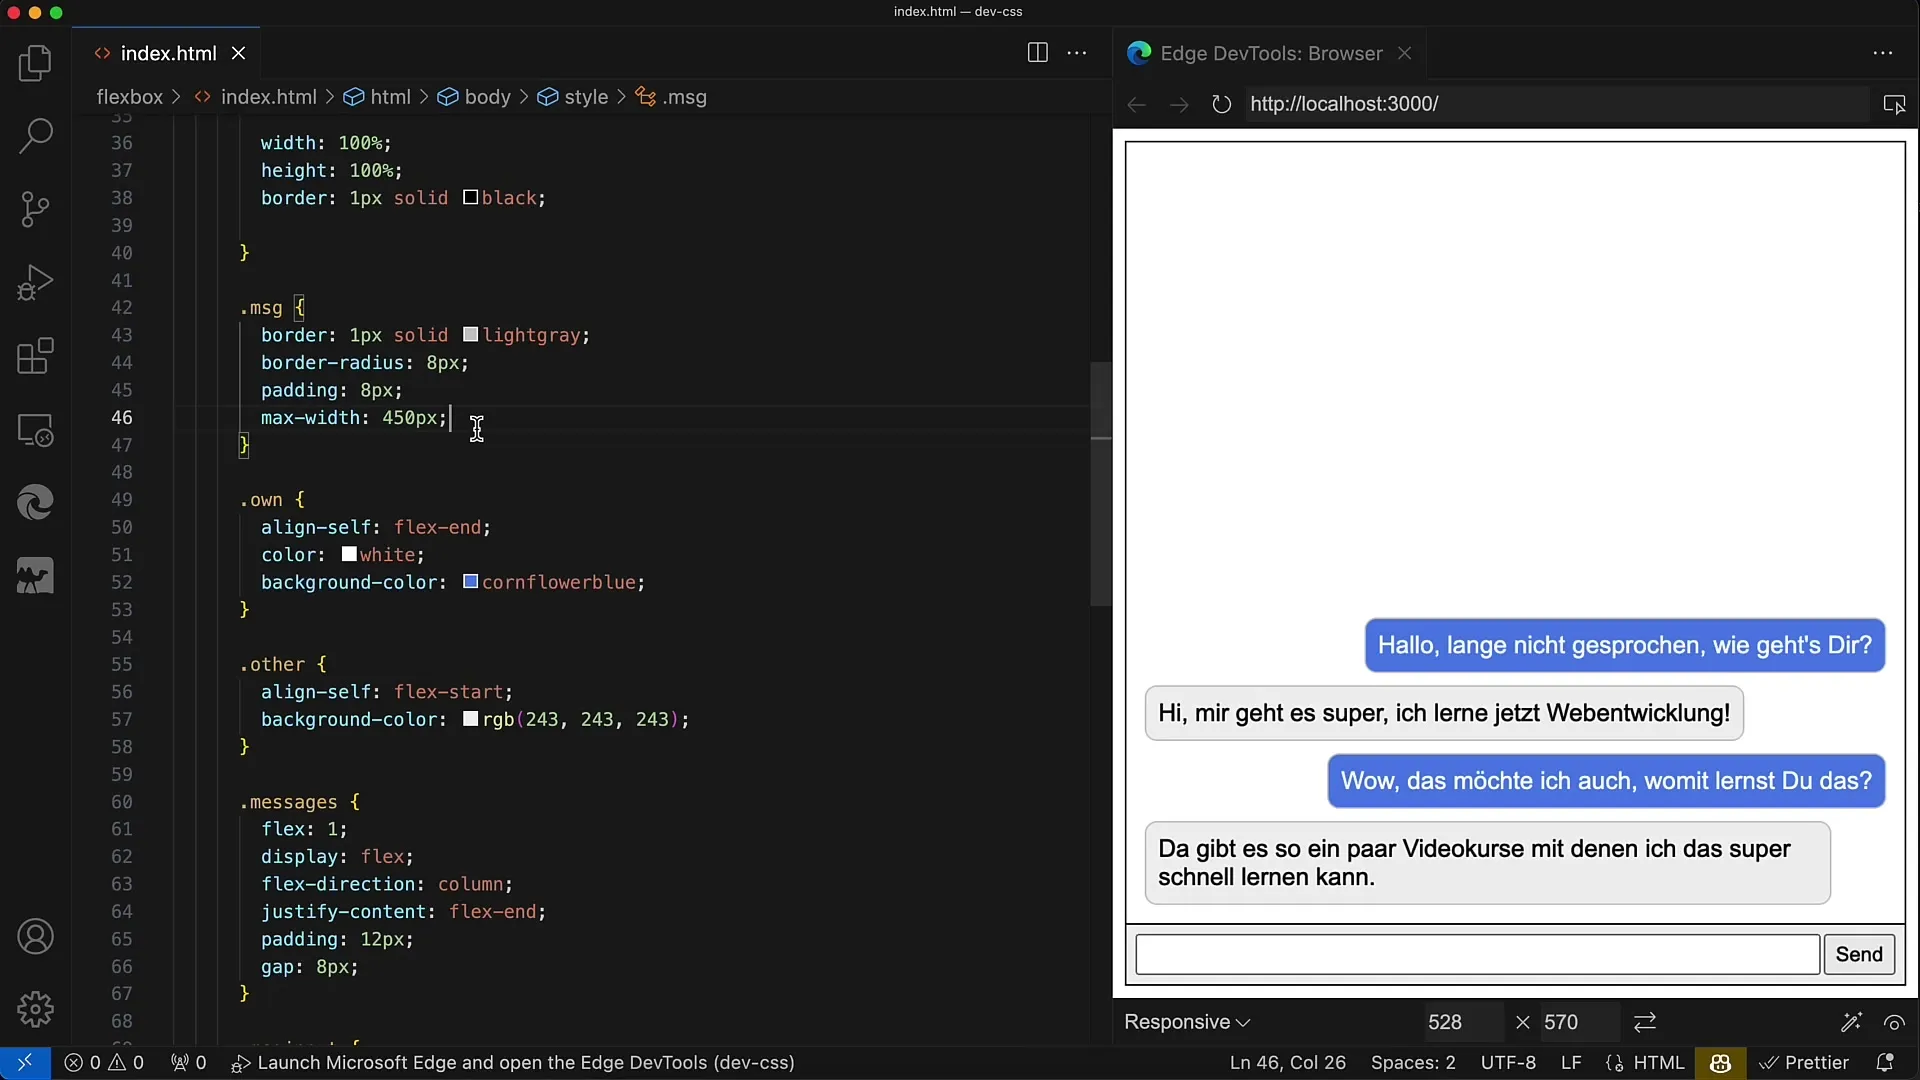The height and width of the screenshot is (1080, 1920).
Task: Open the remote window indicator
Action: (25, 1062)
